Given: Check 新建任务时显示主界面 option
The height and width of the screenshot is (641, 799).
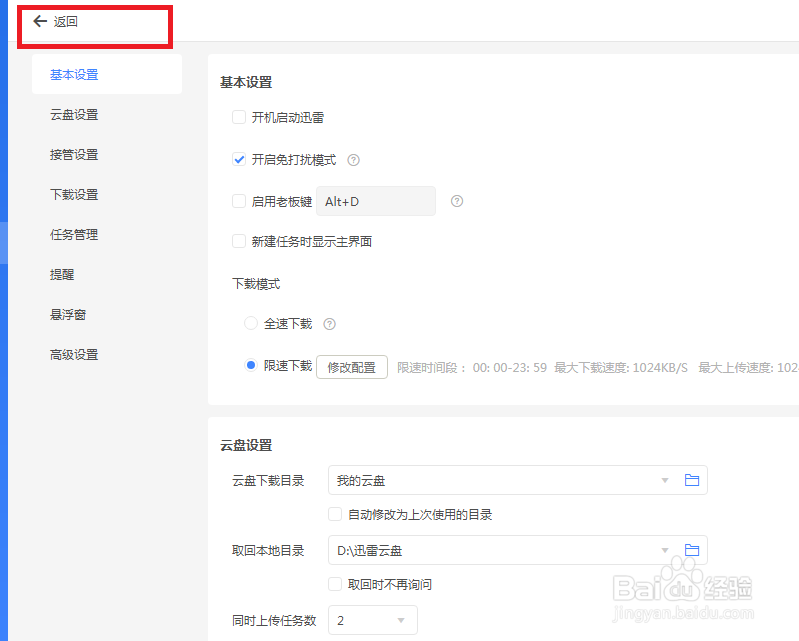Looking at the screenshot, I should (x=239, y=241).
